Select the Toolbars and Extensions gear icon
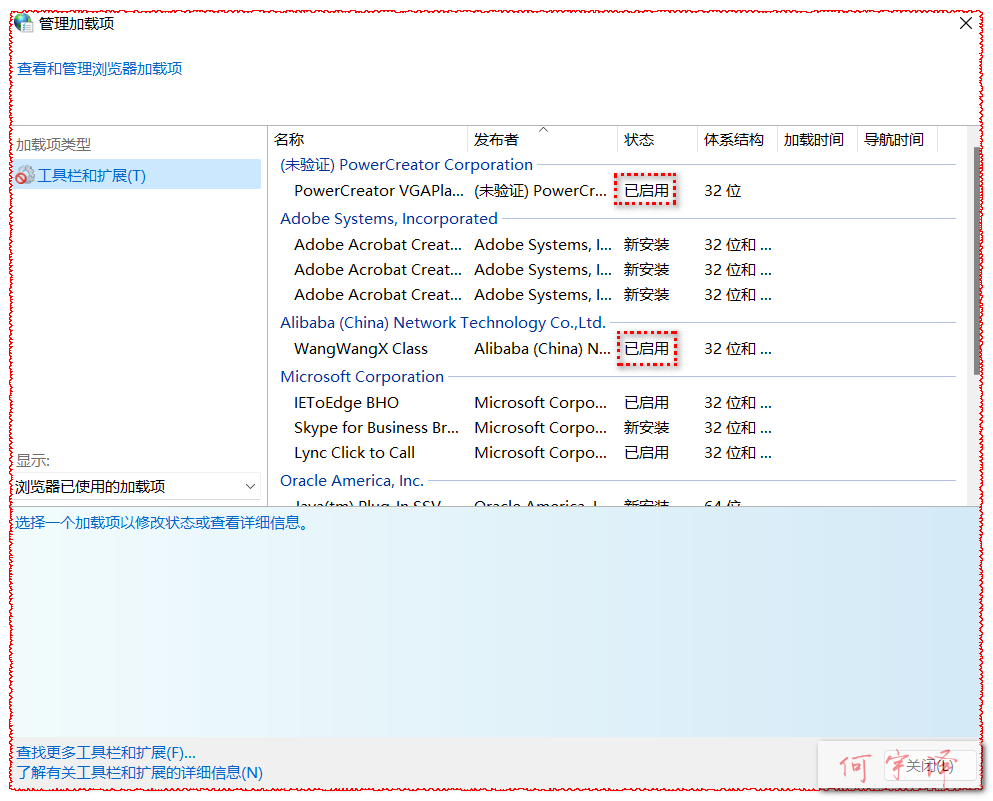Screen dimensions: 993x801 [25, 175]
